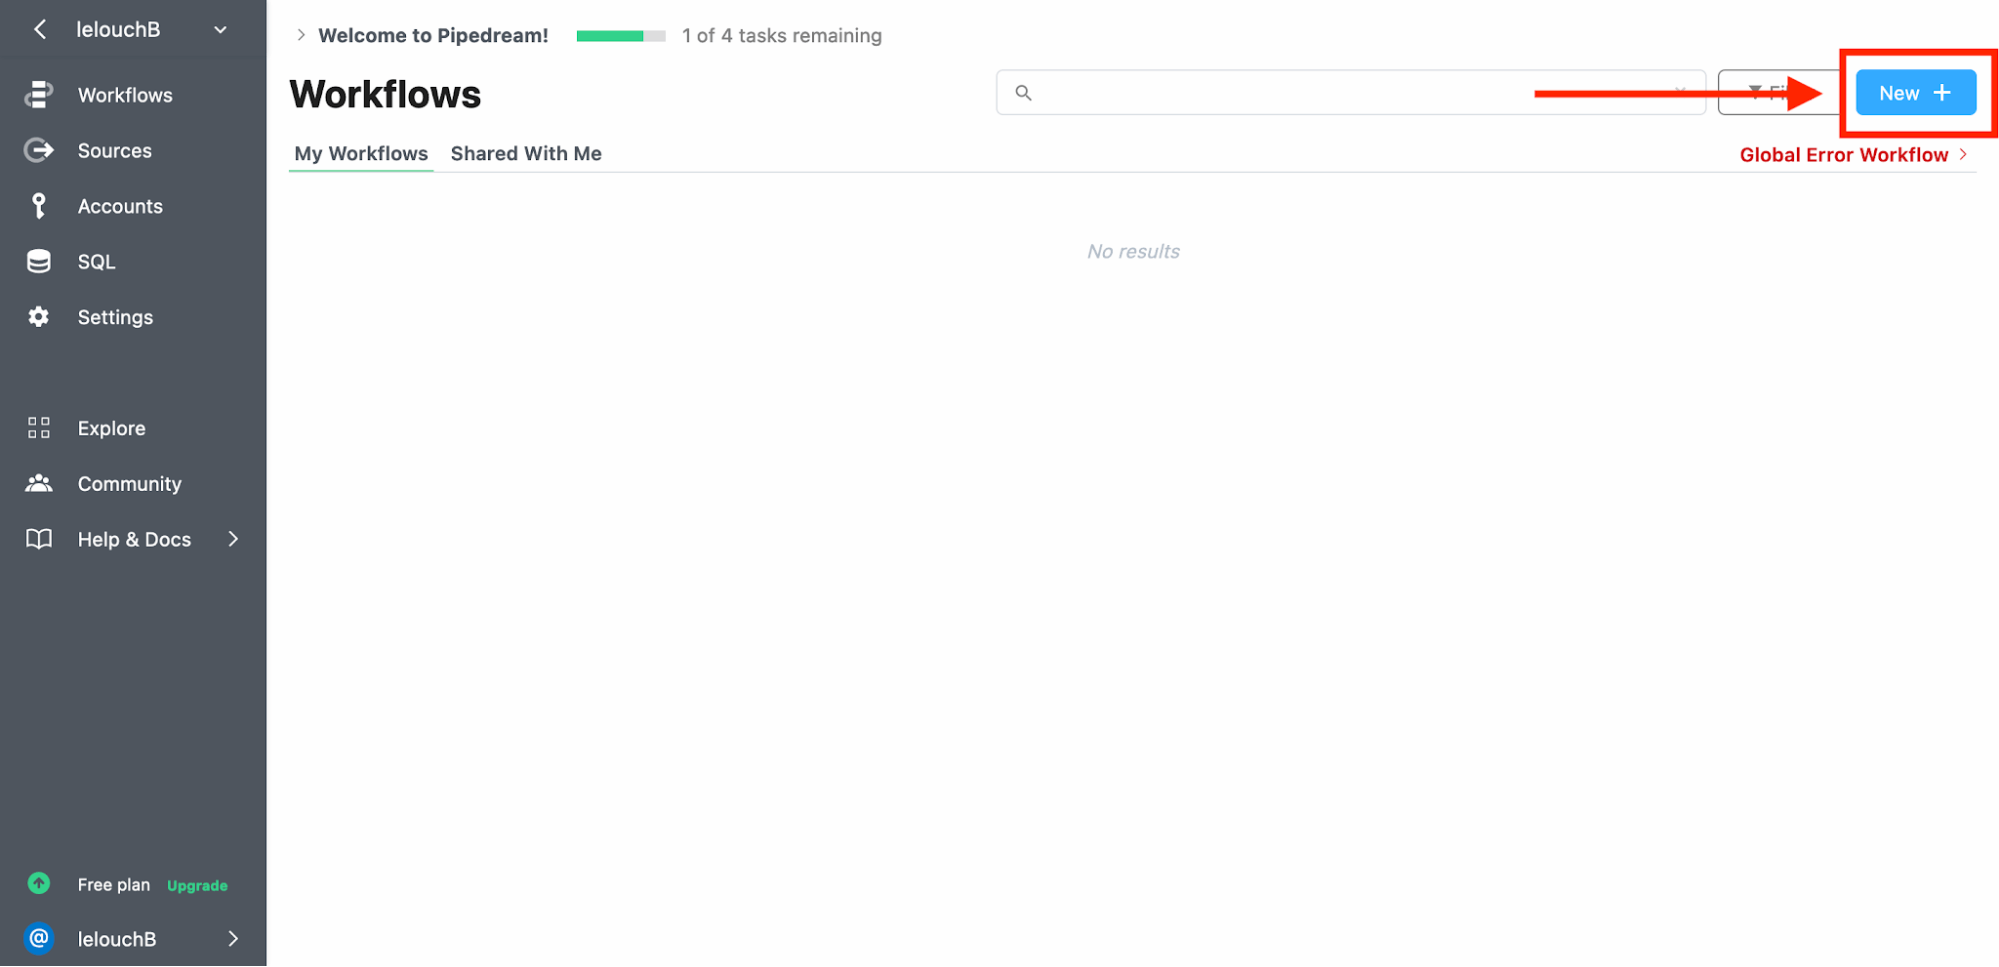Open the lelouchB workspace dropdown
This screenshot has height=967, width=1999.
point(220,30)
